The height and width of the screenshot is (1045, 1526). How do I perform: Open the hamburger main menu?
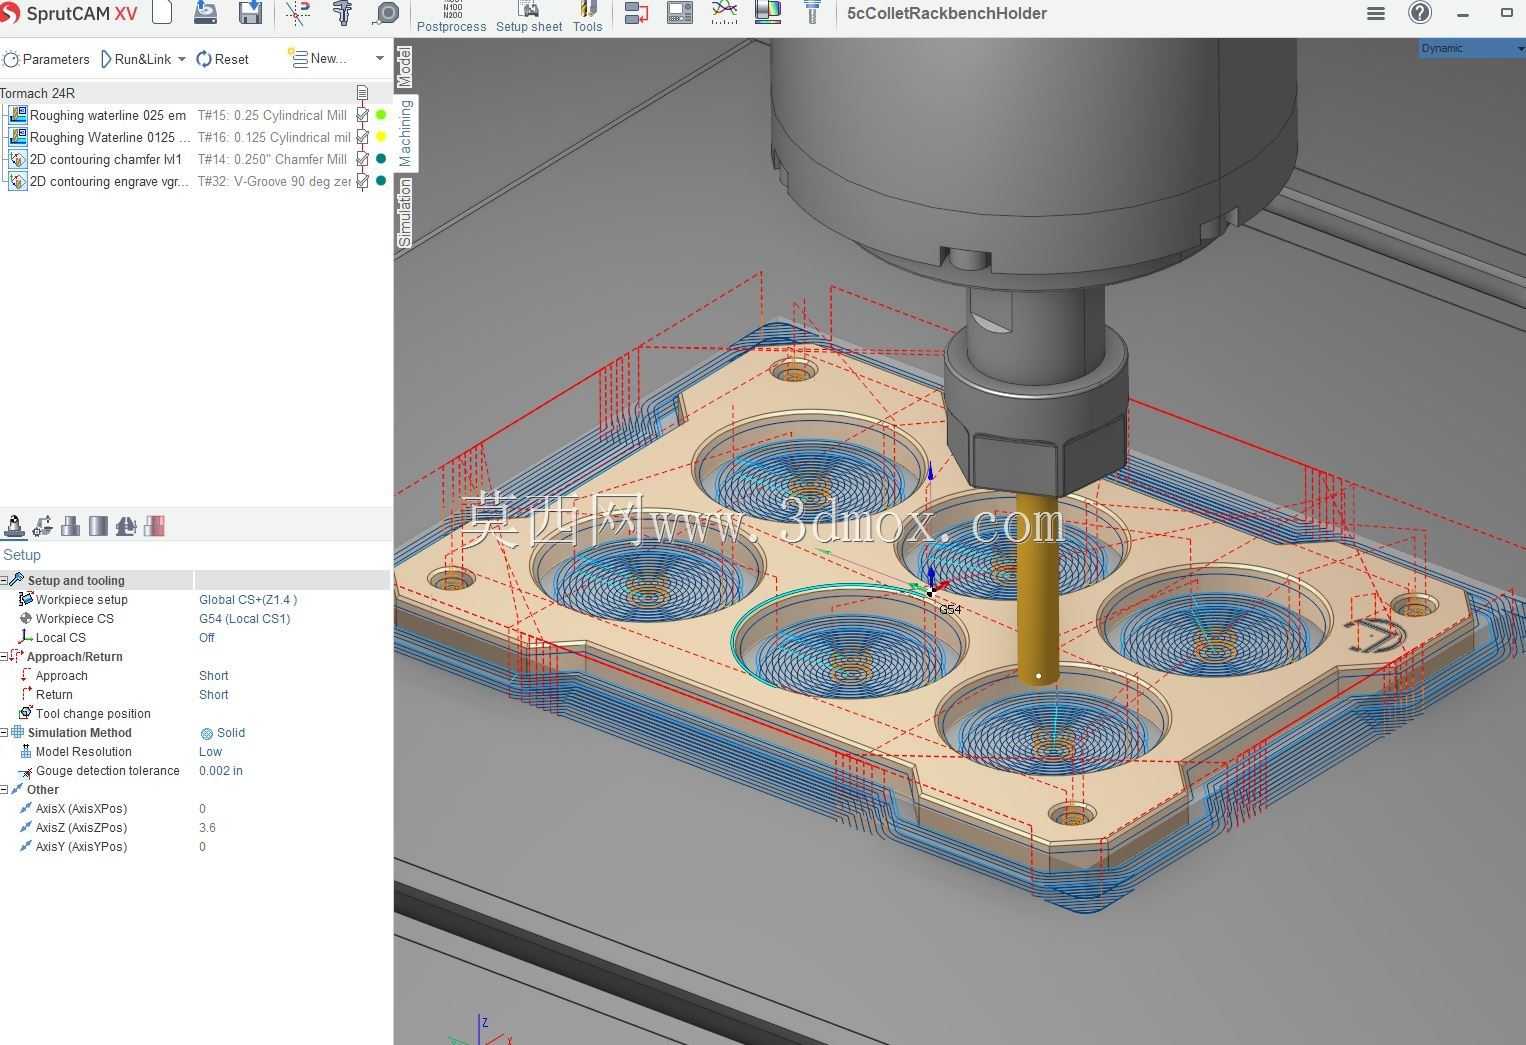1376,14
